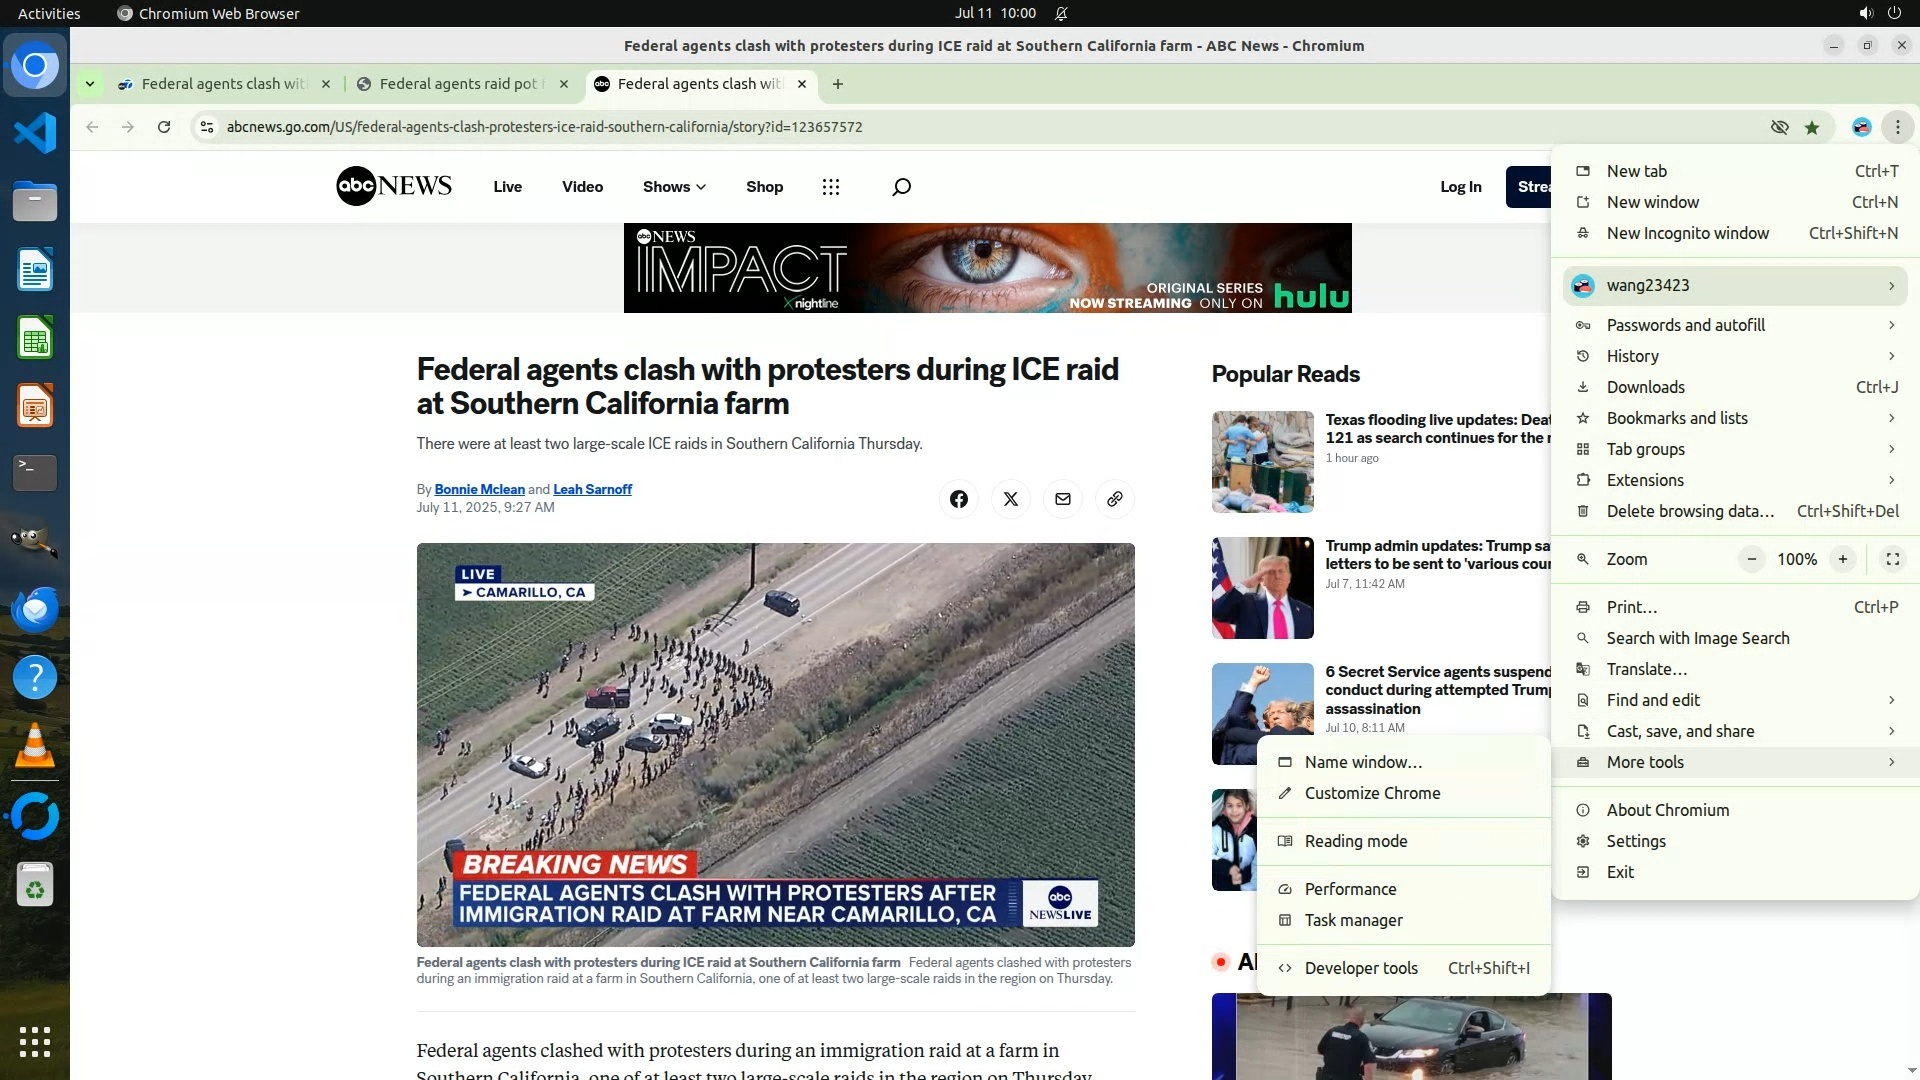Click the Log In button
Screen dimensions: 1920x1080
(x=1460, y=187)
